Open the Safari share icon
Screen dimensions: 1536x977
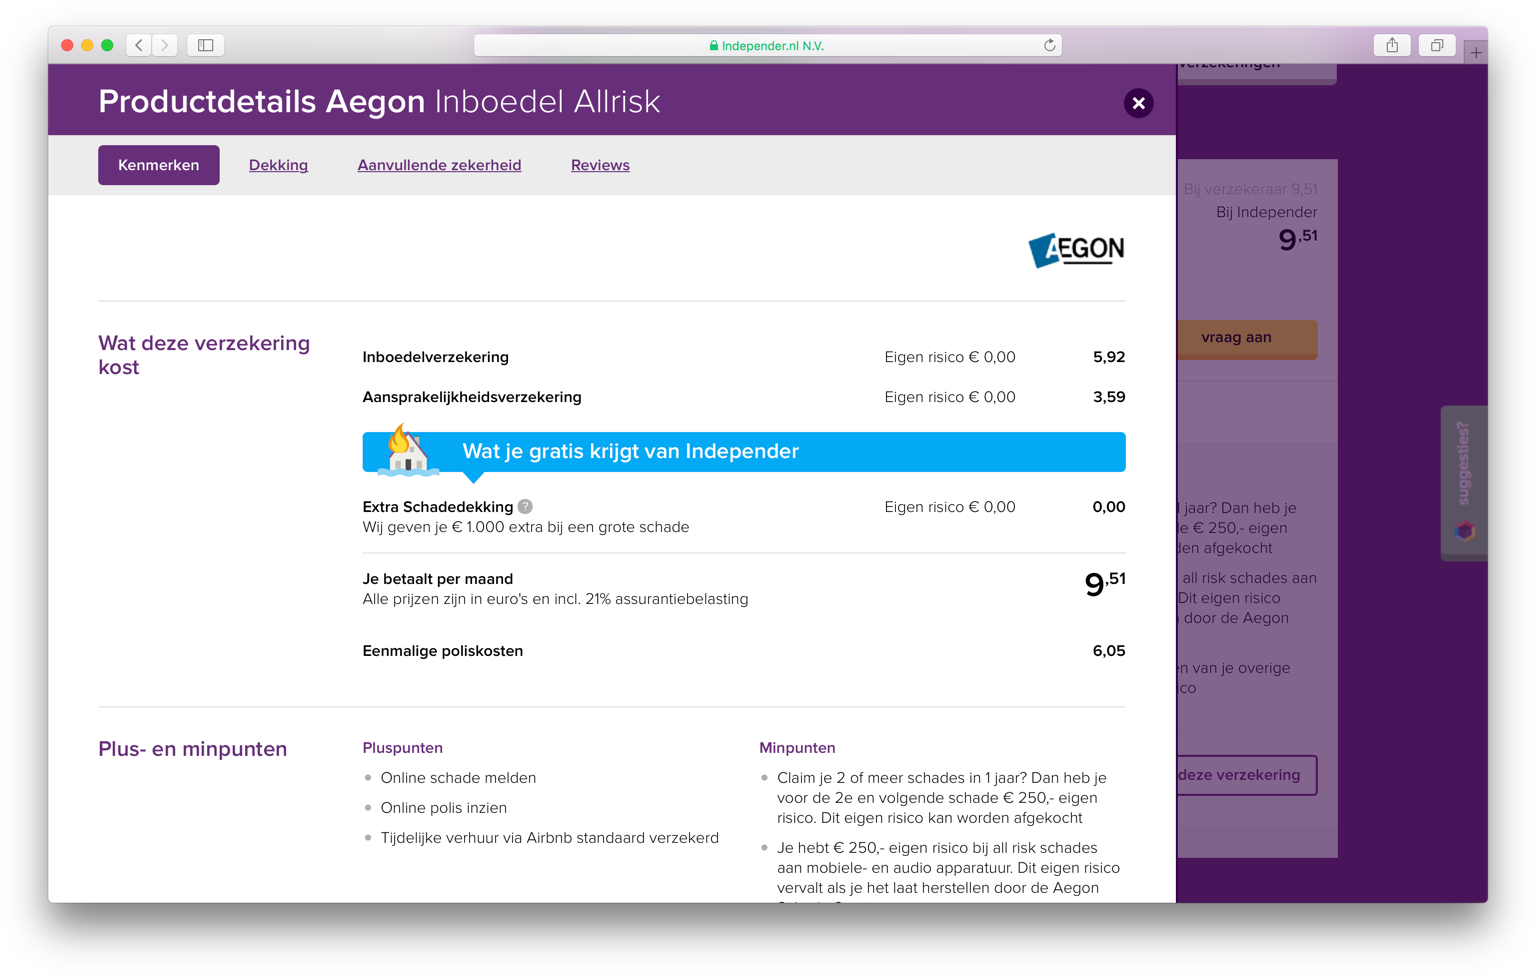tap(1392, 45)
